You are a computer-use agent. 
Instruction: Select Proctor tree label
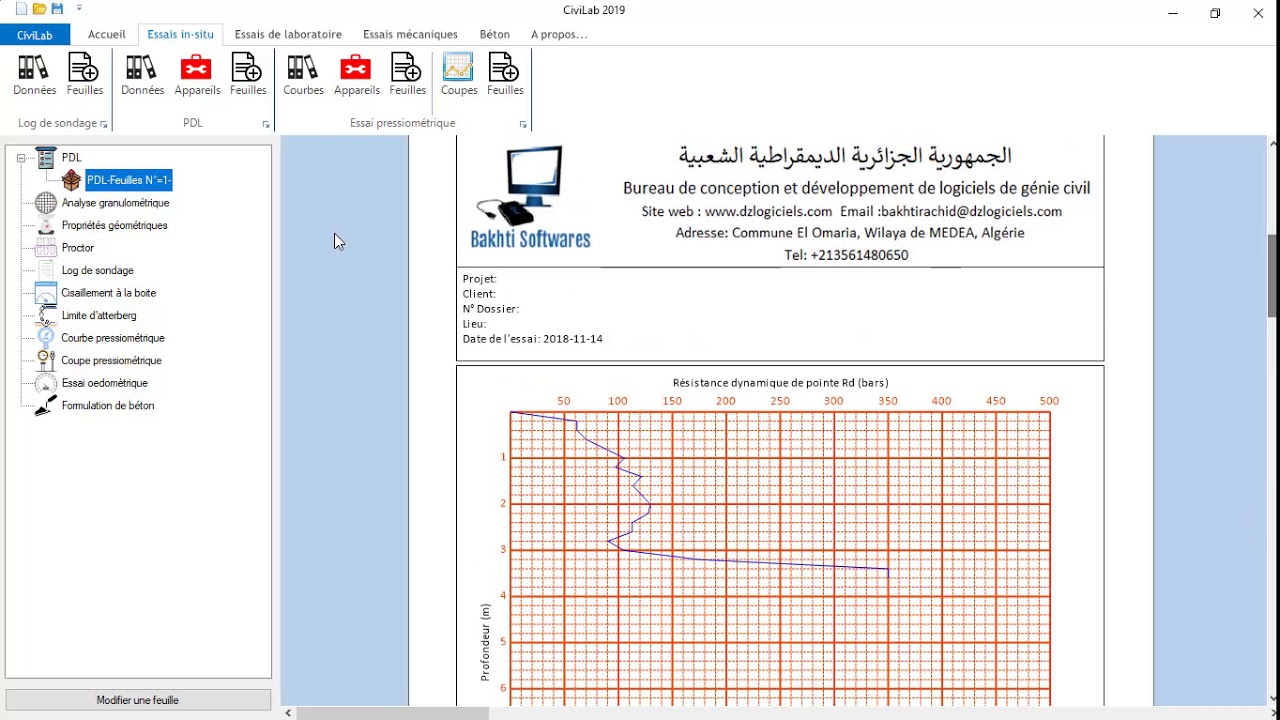78,248
